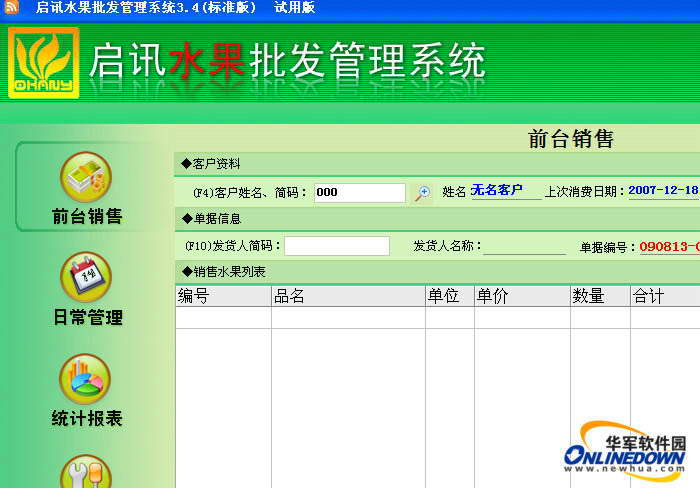Click the customer search magnifier icon
This screenshot has height=488, width=700.
[x=422, y=193]
